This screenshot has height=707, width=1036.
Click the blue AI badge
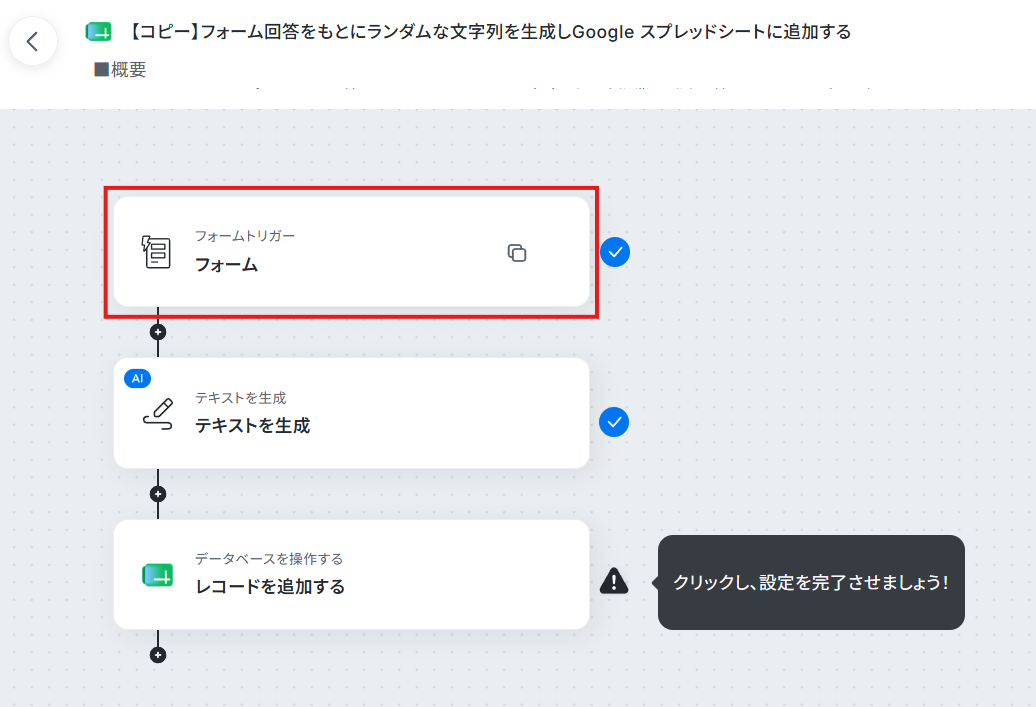[x=137, y=379]
